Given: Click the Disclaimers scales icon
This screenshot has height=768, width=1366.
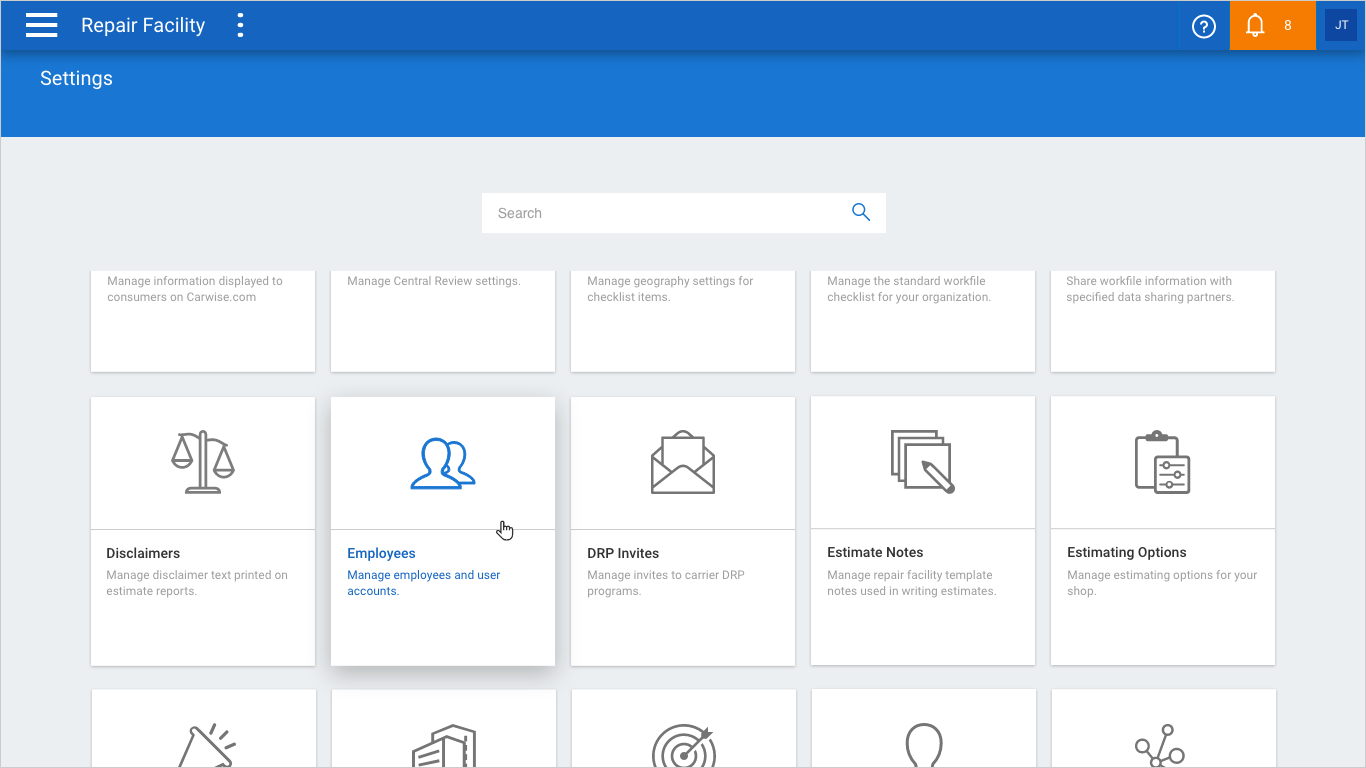Looking at the screenshot, I should pyautogui.click(x=202, y=462).
